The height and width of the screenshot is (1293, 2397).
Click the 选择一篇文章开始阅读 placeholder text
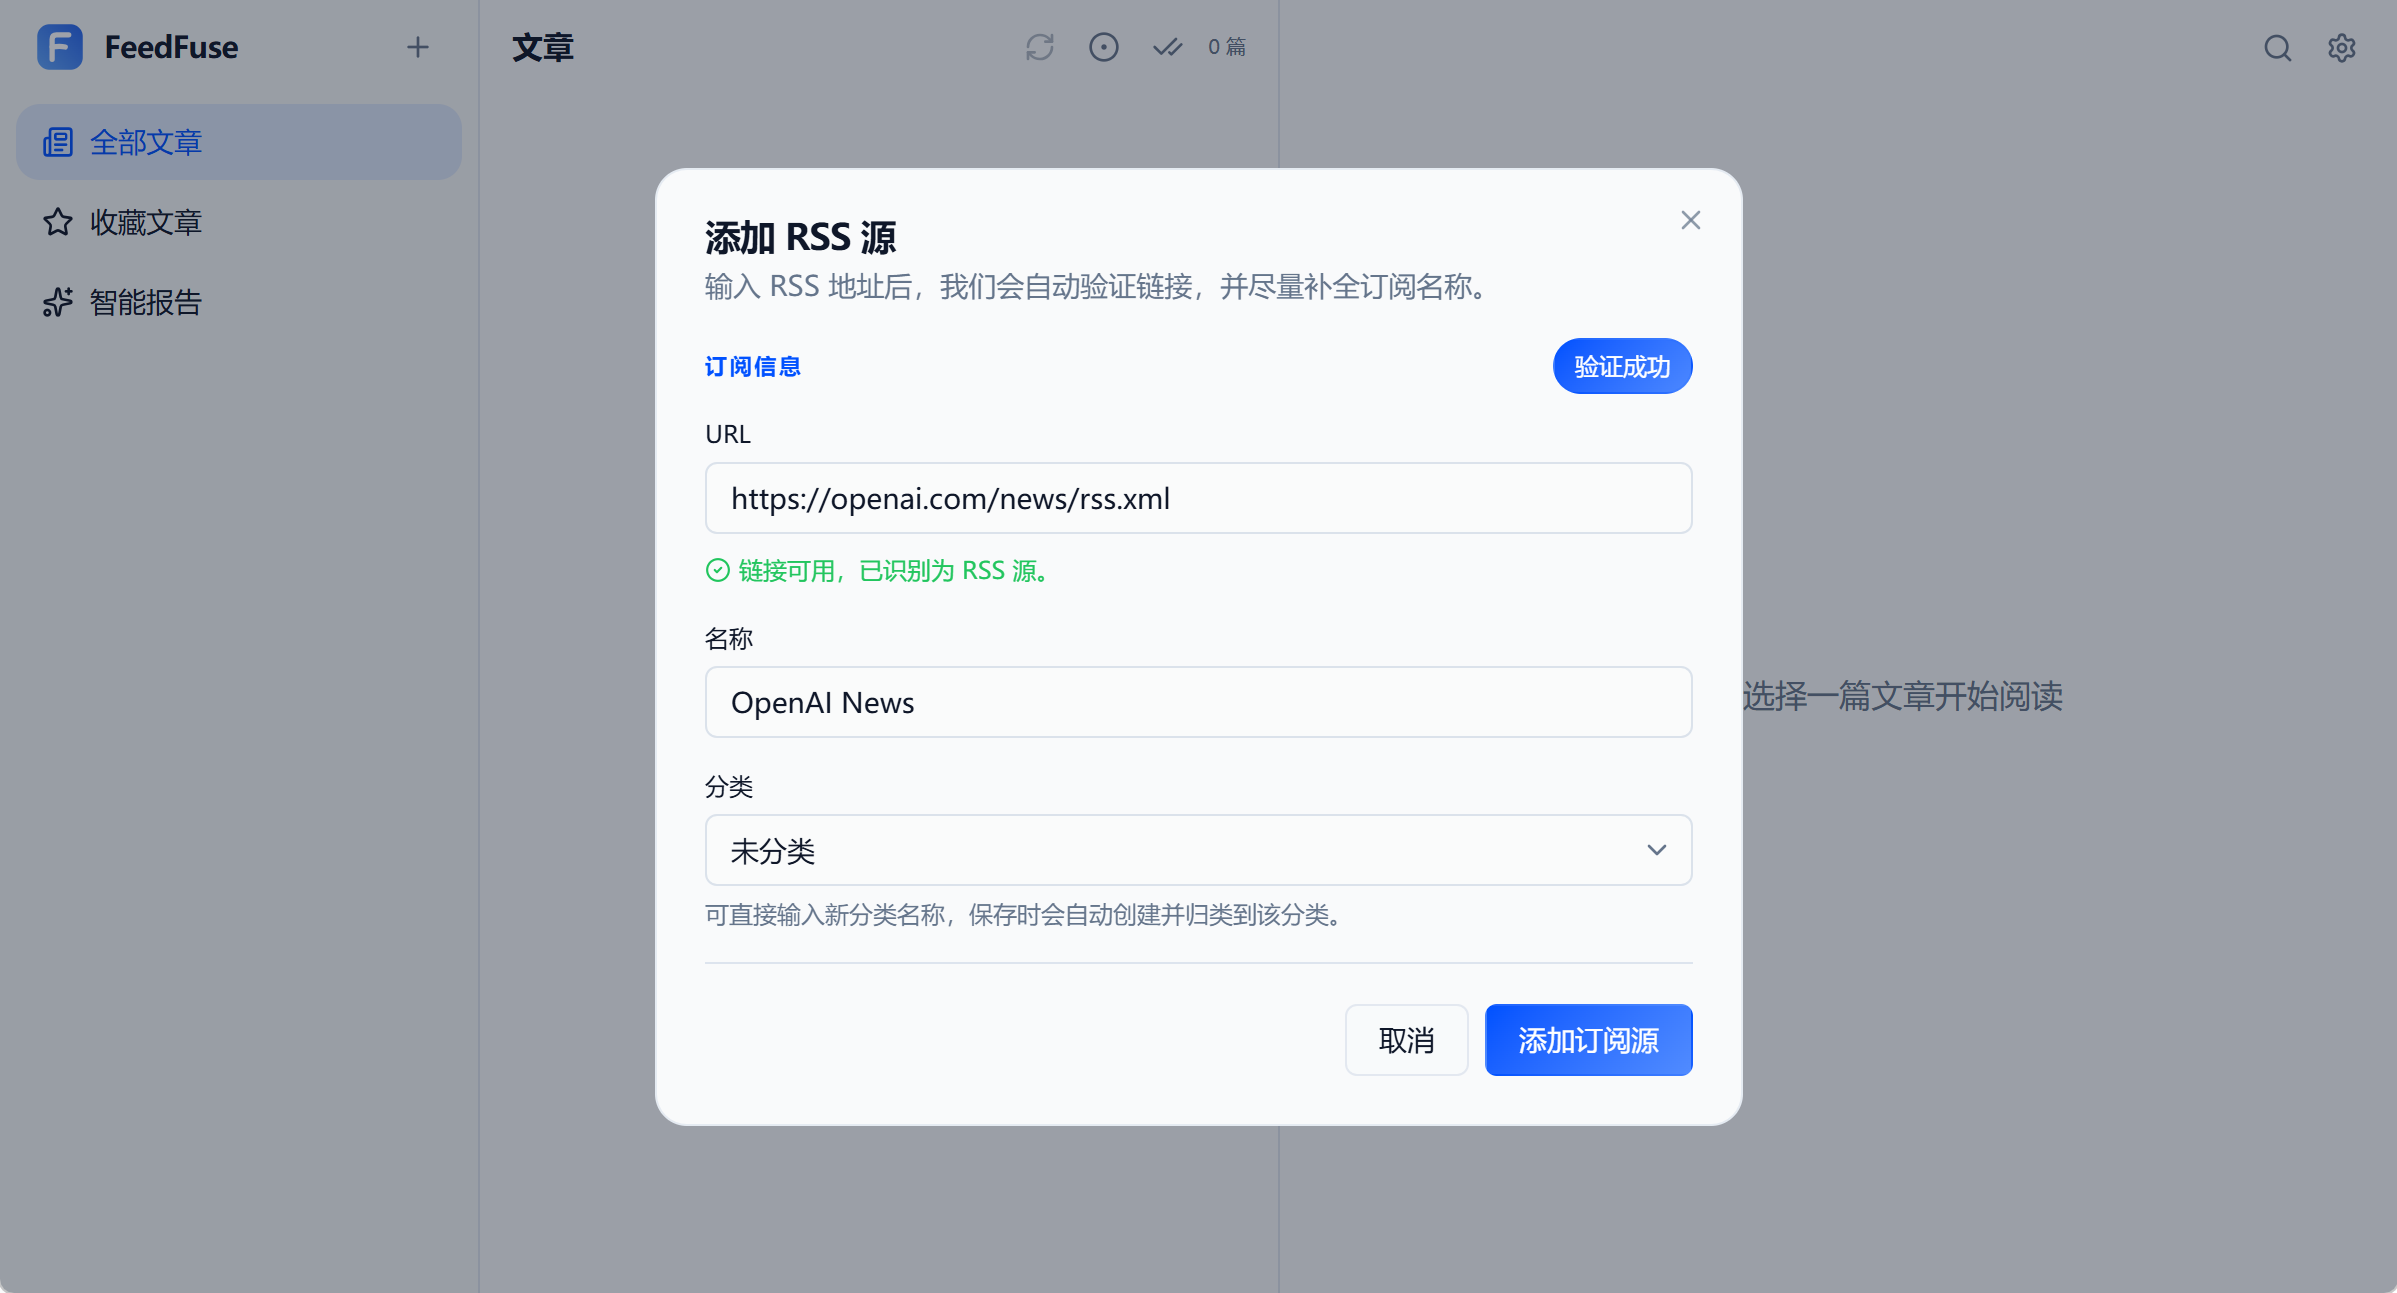coord(1903,696)
